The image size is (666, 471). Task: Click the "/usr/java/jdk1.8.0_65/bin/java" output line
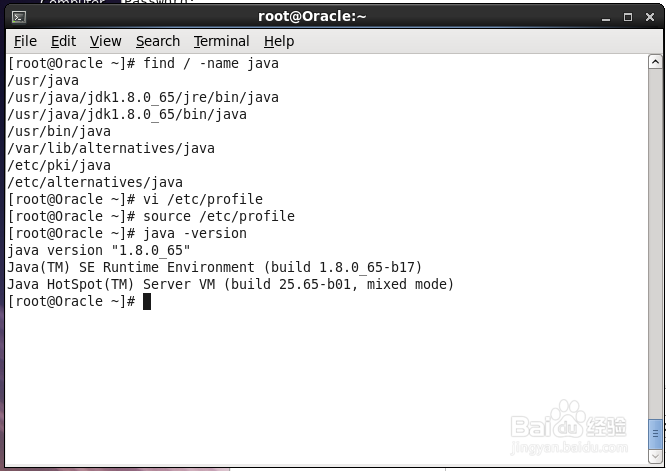(127, 114)
